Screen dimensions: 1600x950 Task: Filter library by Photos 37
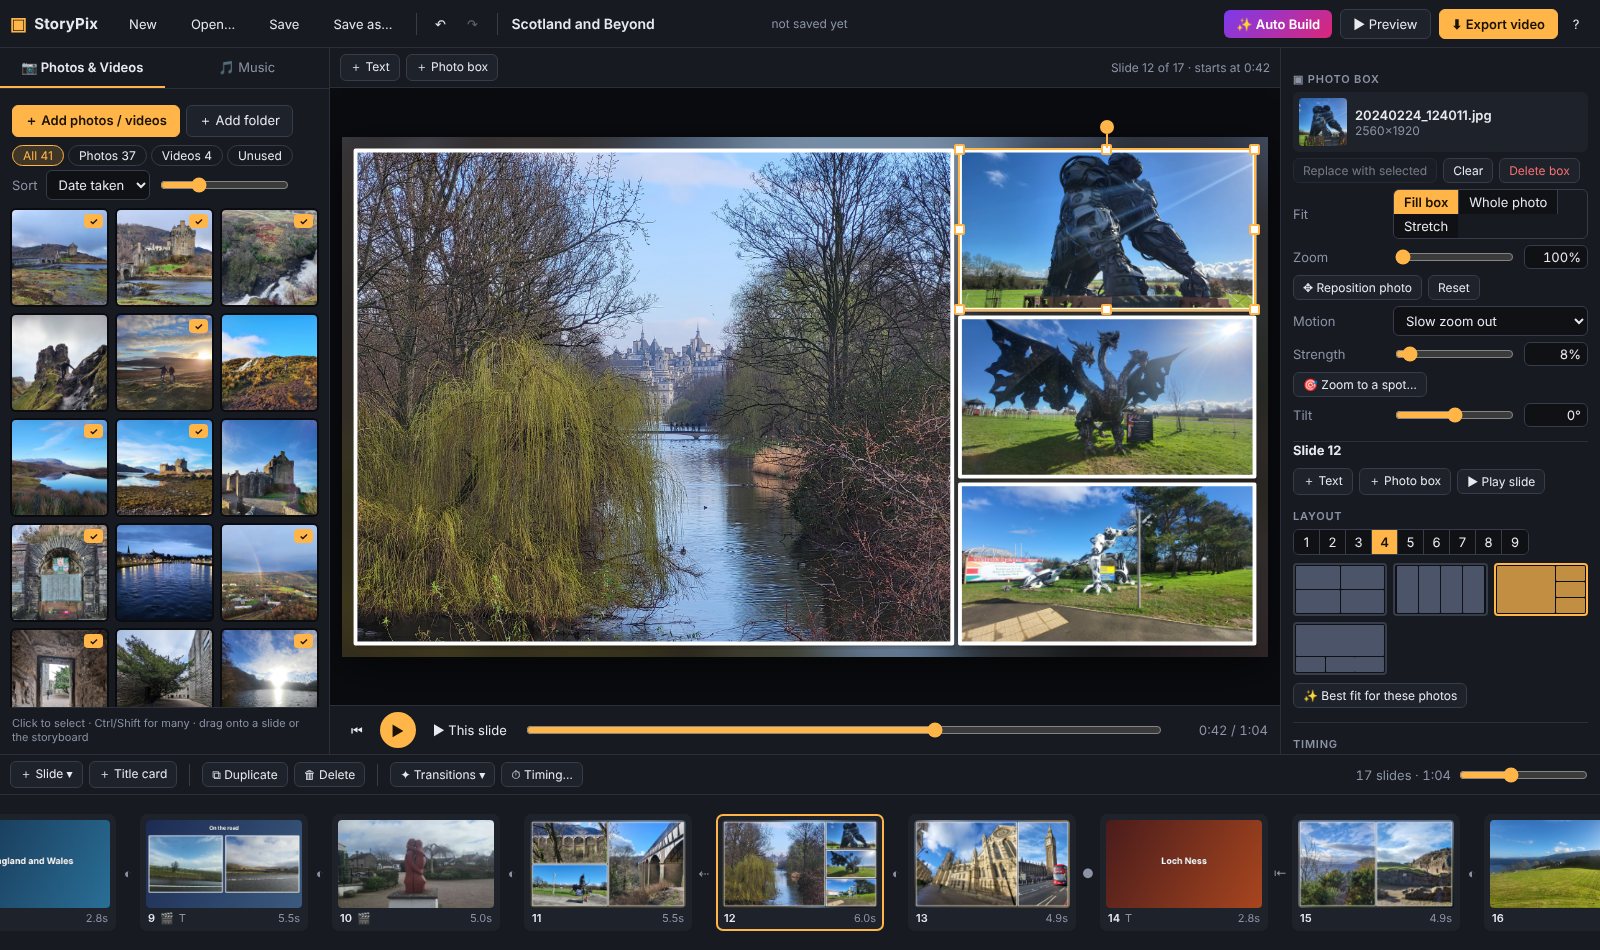click(107, 156)
